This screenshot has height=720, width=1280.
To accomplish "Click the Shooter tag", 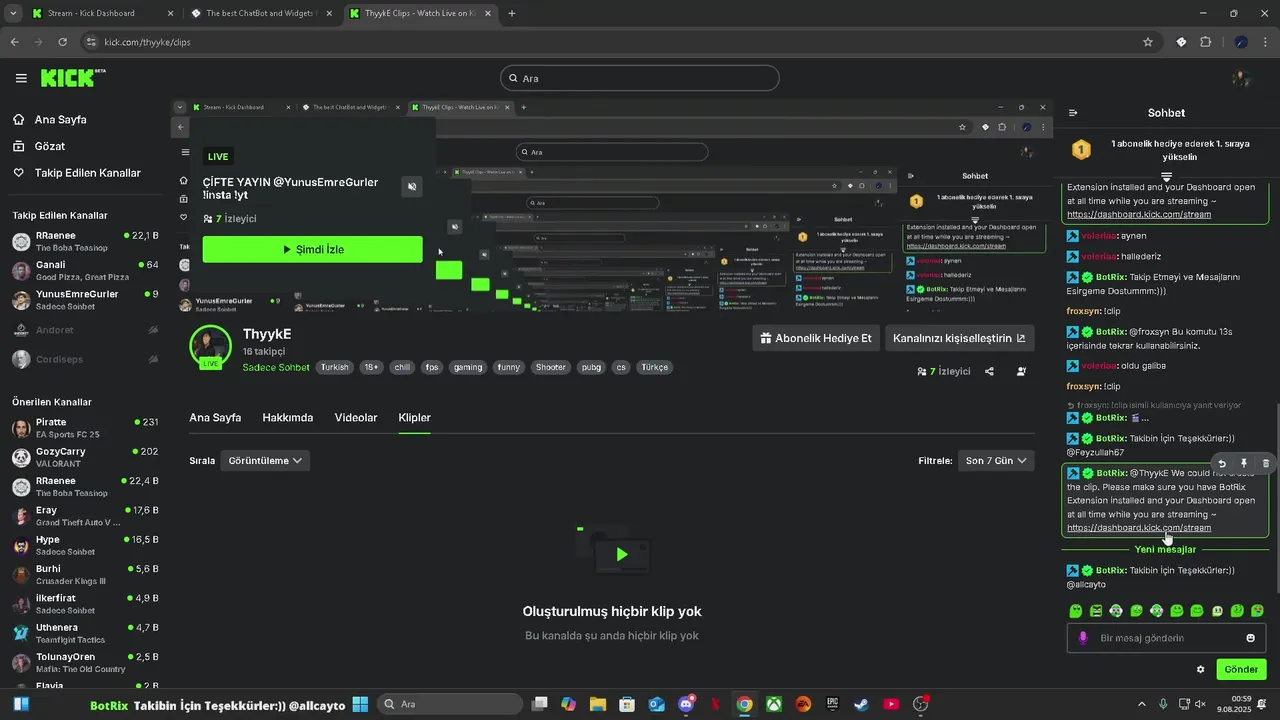I will click(x=551, y=367).
